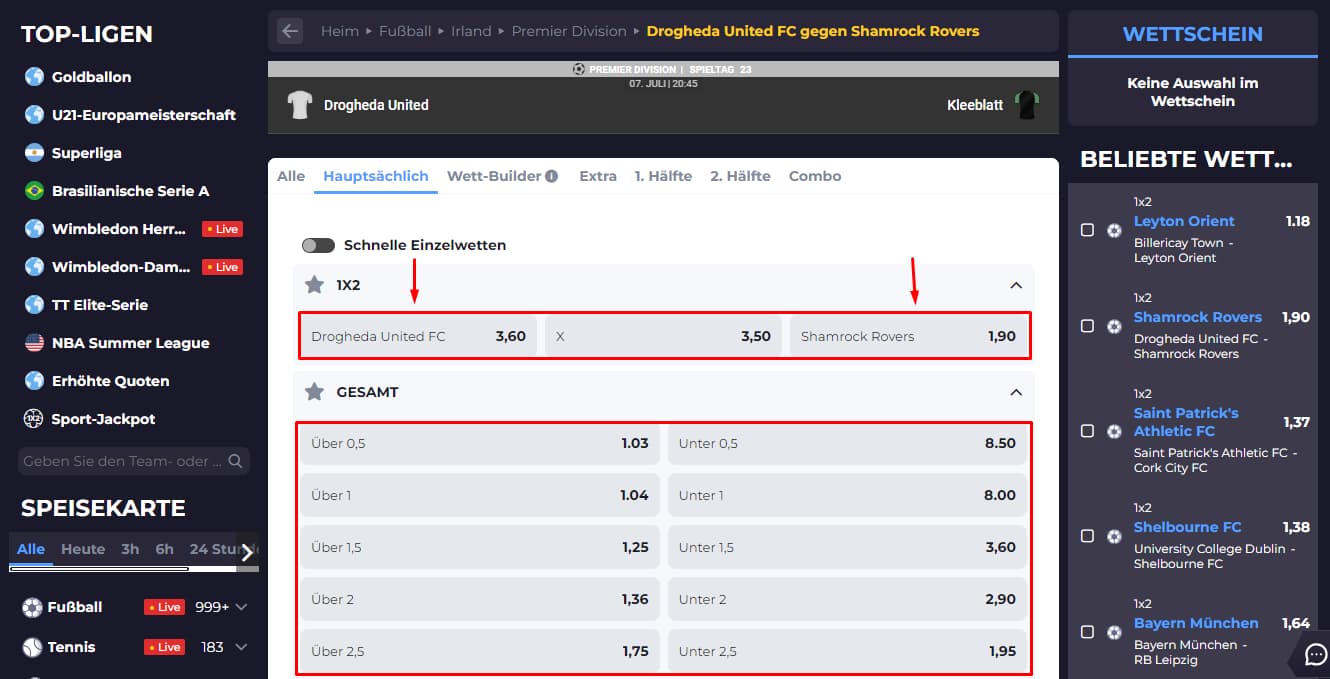Check the Saint Patrick's Athletic FC bet checkbox
This screenshot has width=1330, height=679.
tap(1087, 431)
